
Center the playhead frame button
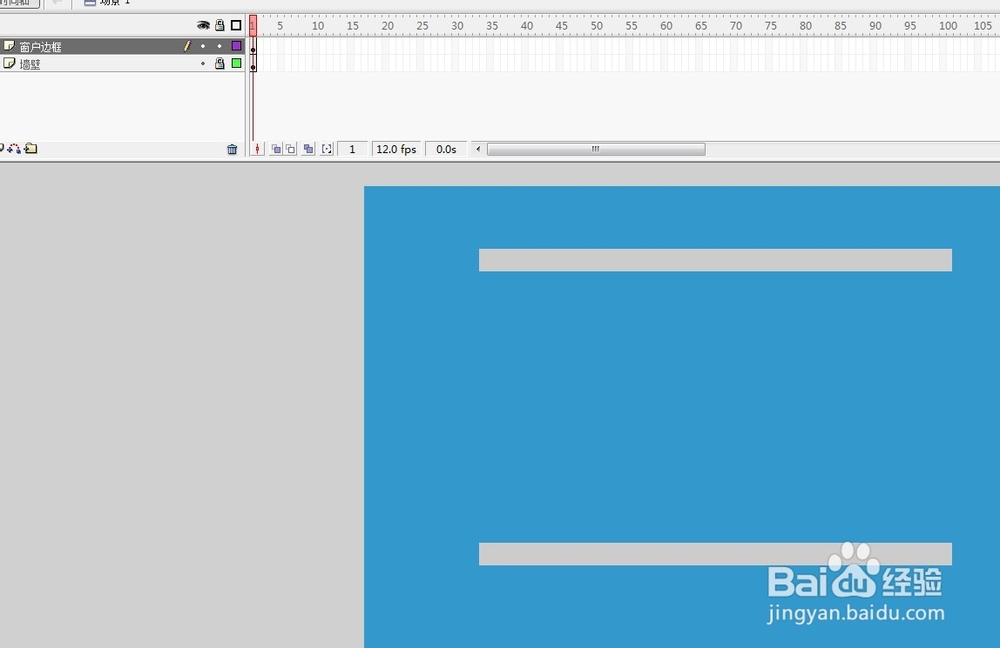[x=257, y=149]
